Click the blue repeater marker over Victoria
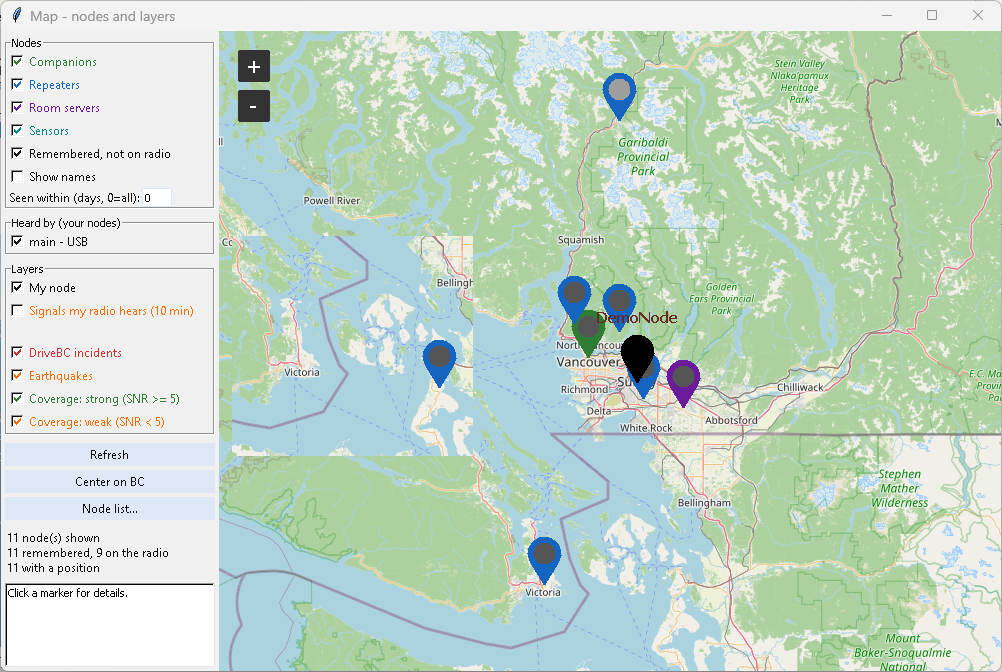The image size is (1002, 672). [x=544, y=560]
